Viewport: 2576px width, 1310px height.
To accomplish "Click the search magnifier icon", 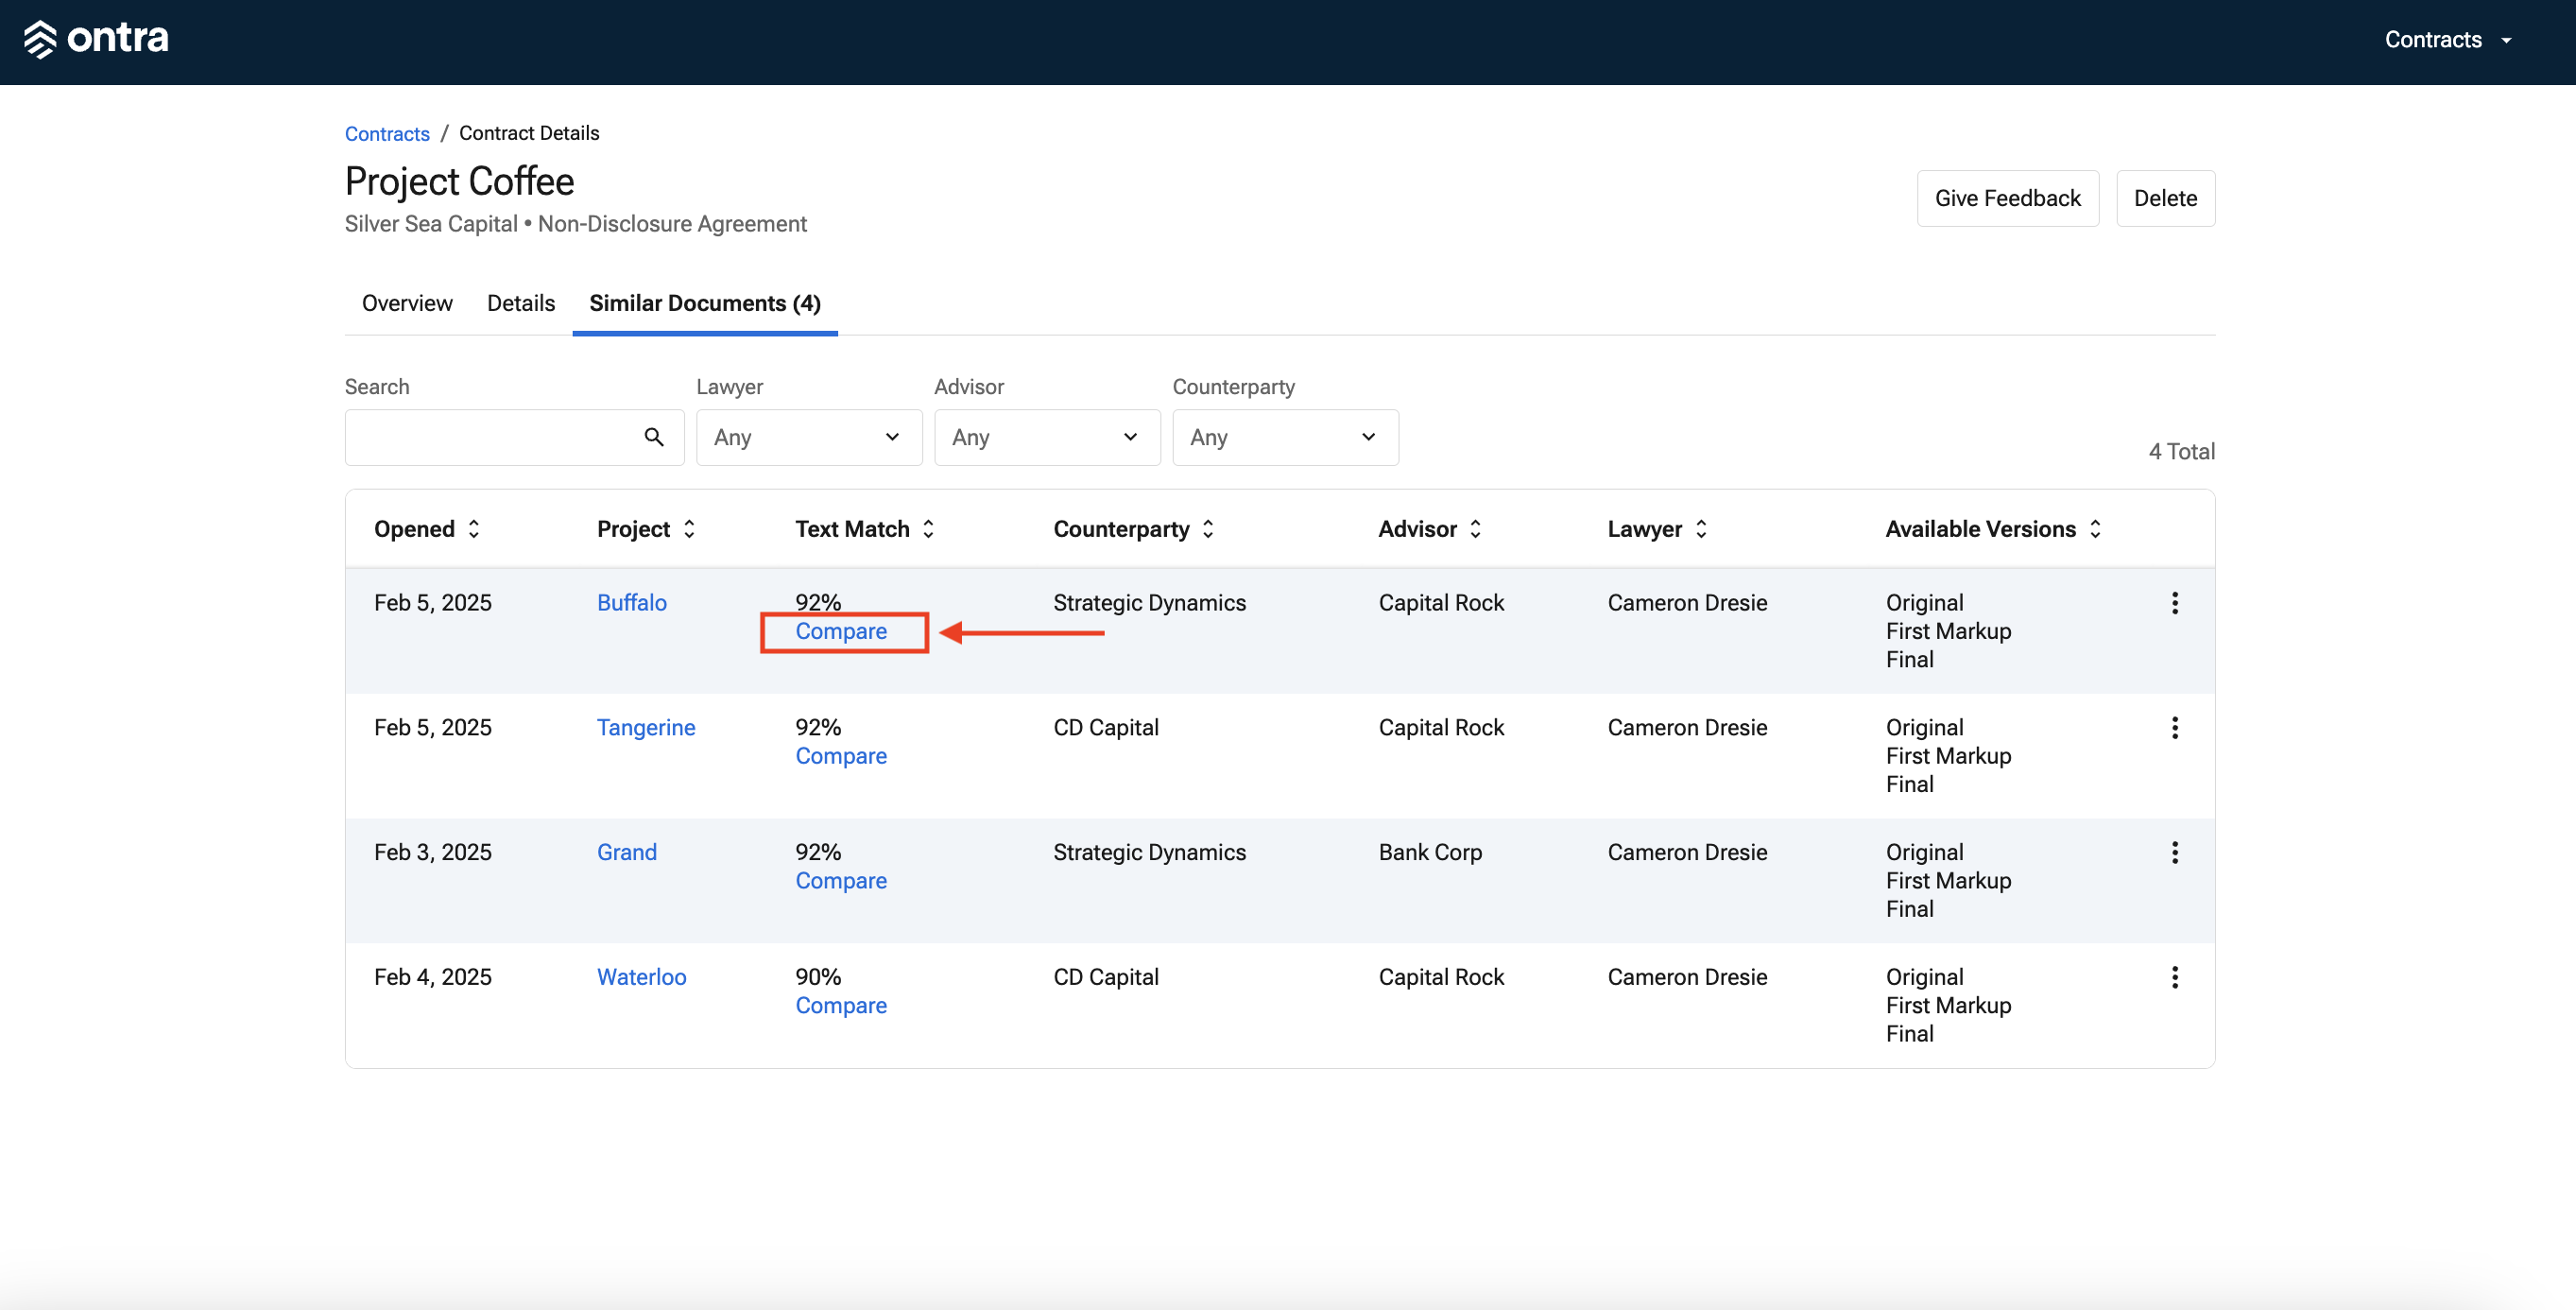I will [654, 437].
